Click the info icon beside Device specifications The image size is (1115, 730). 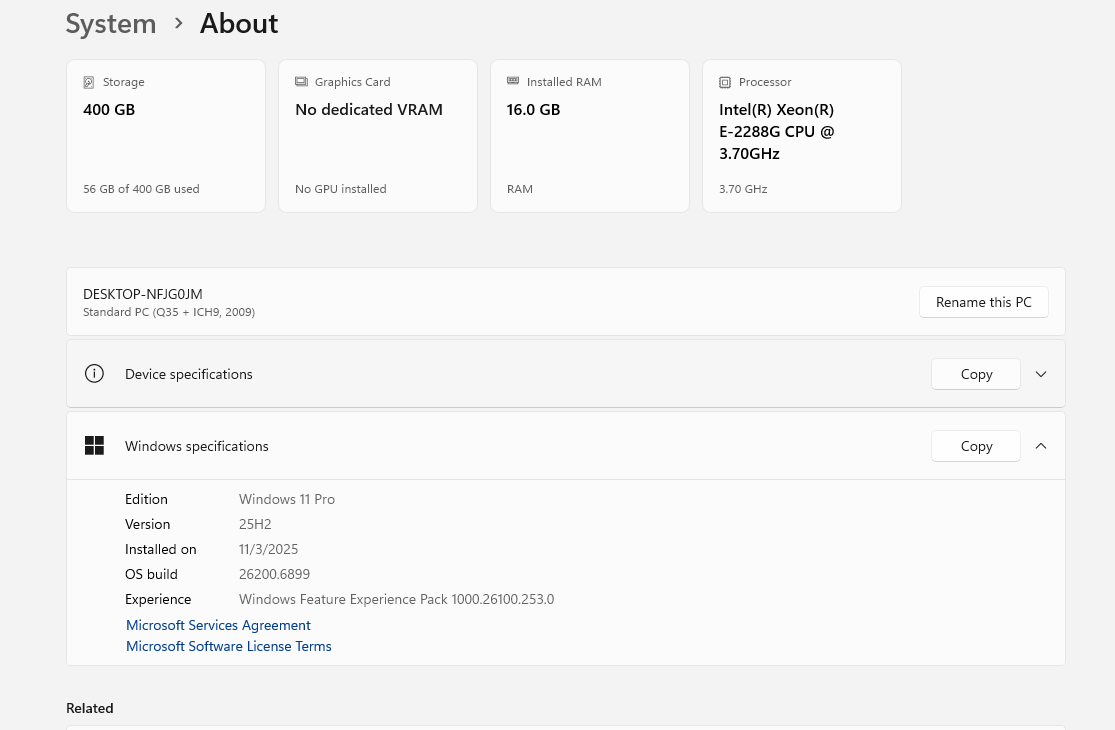tap(94, 374)
